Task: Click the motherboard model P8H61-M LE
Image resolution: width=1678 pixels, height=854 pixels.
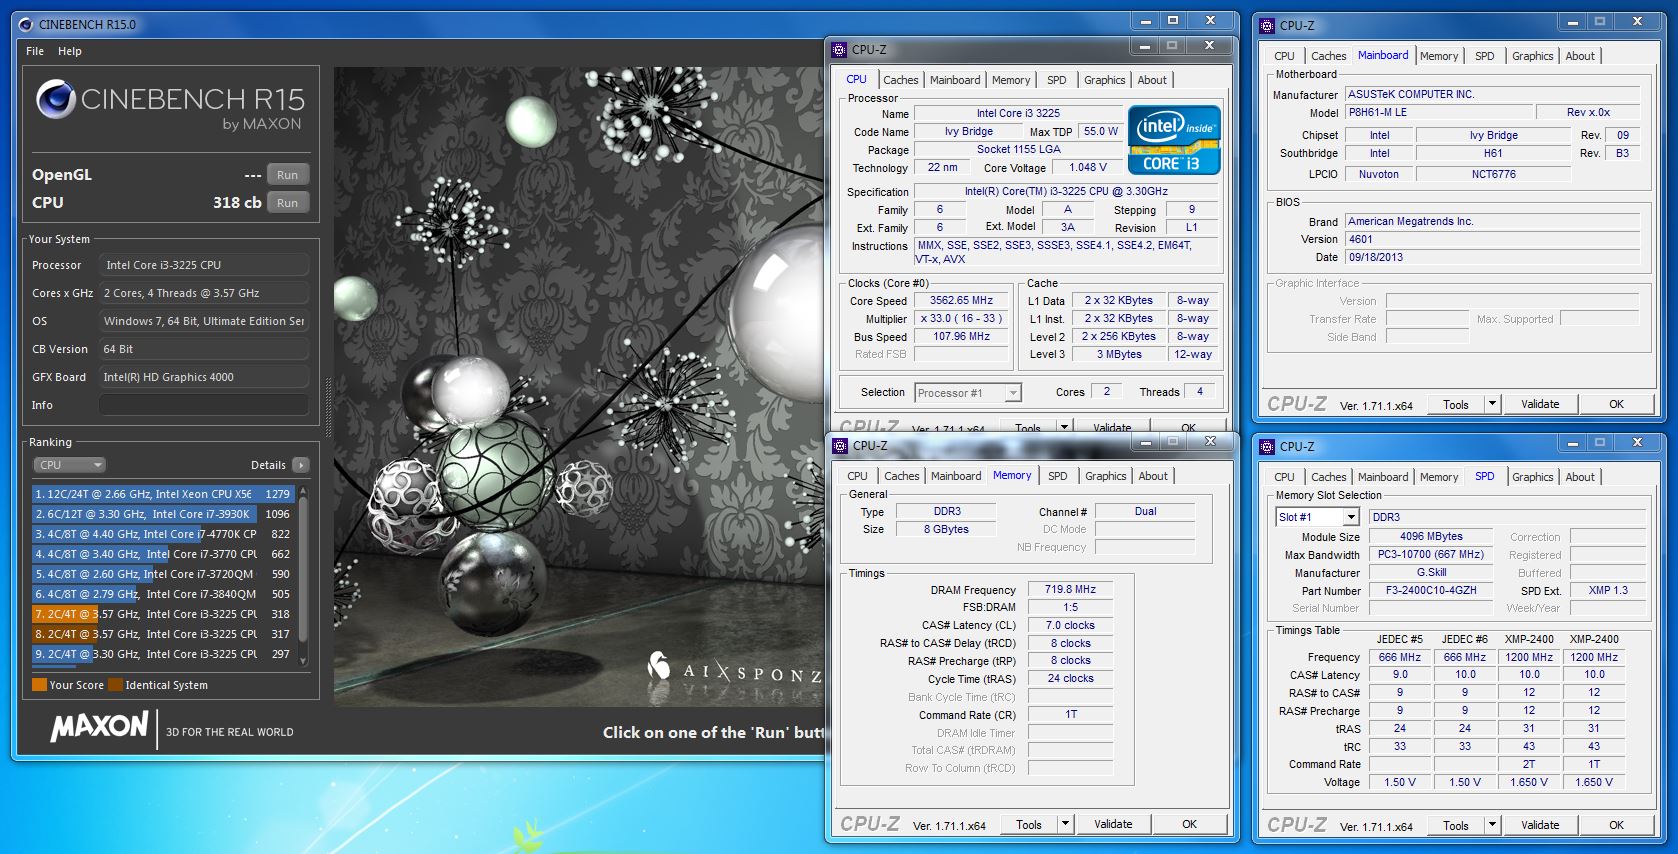Action: tap(1438, 112)
